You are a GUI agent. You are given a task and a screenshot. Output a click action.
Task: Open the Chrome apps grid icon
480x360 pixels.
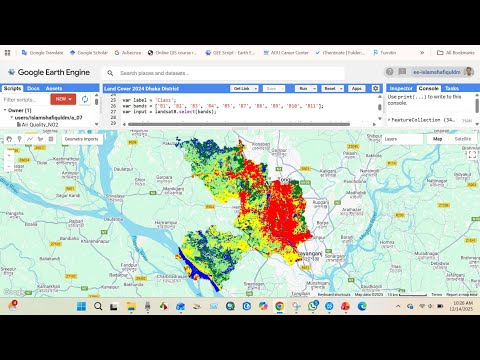pyautogui.click(x=7, y=53)
